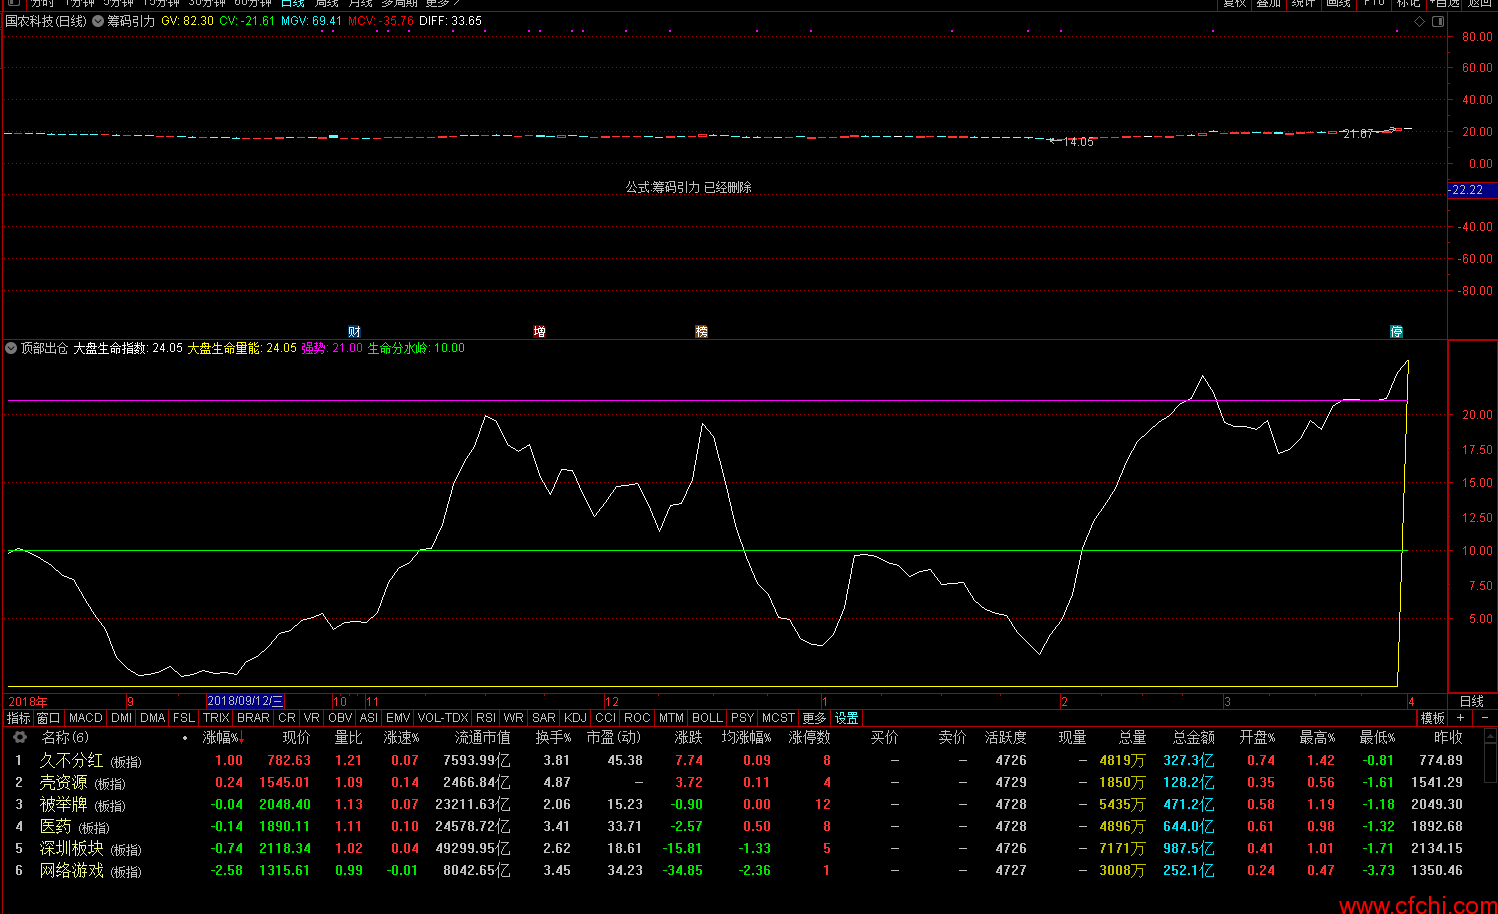This screenshot has width=1498, height=914.
Task: Open list settings gear icon
Action: (x=19, y=737)
